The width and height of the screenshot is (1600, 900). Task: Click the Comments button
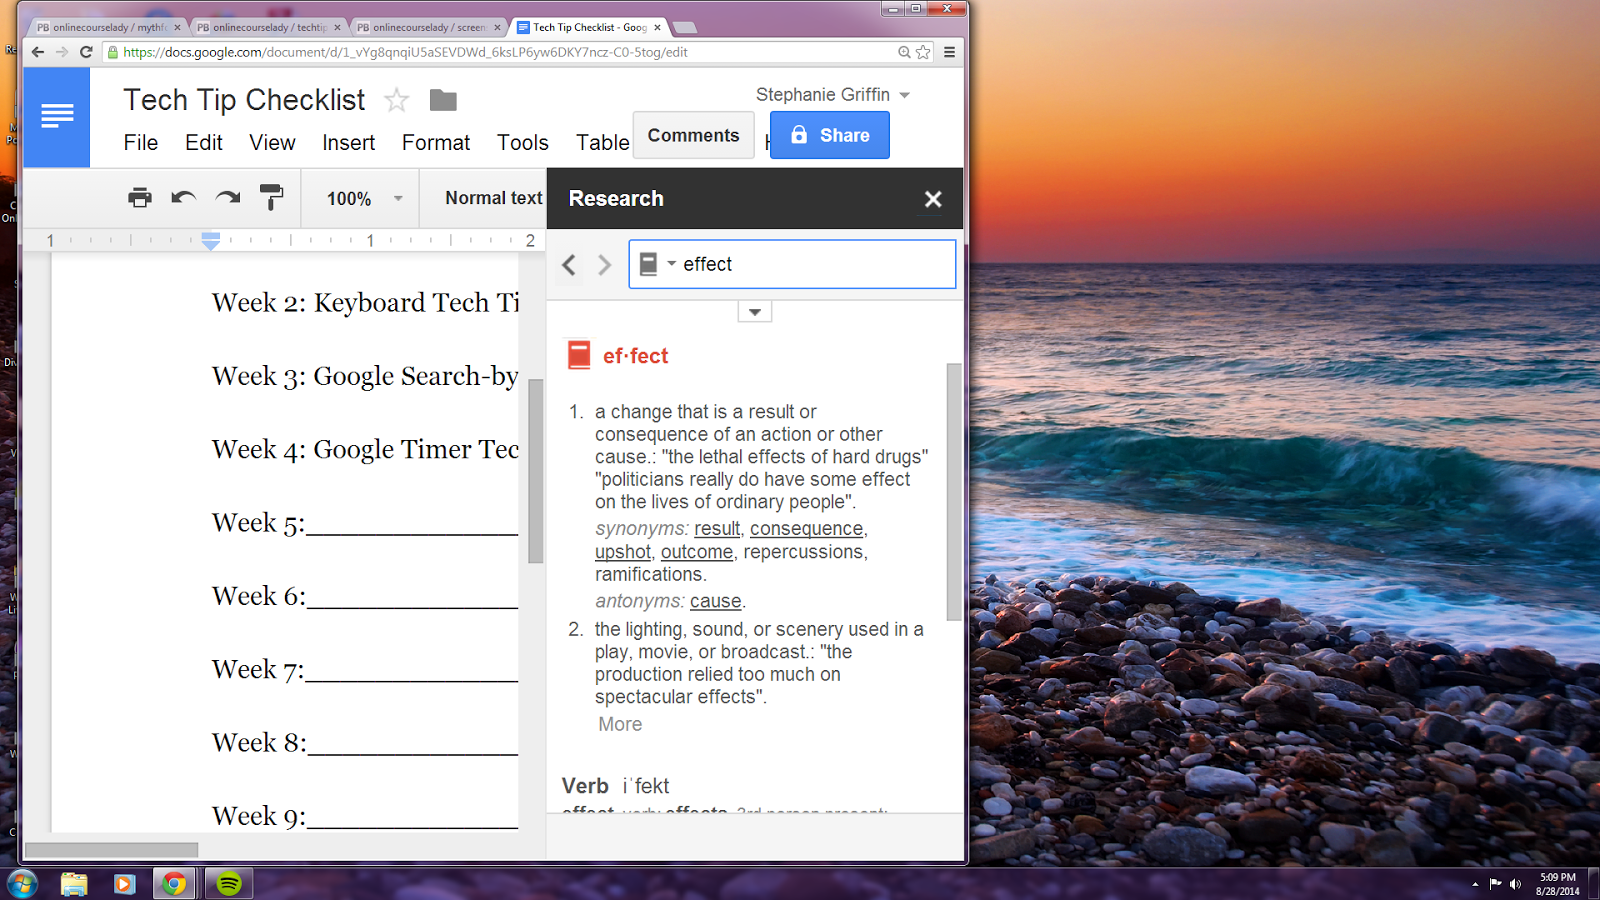[693, 135]
